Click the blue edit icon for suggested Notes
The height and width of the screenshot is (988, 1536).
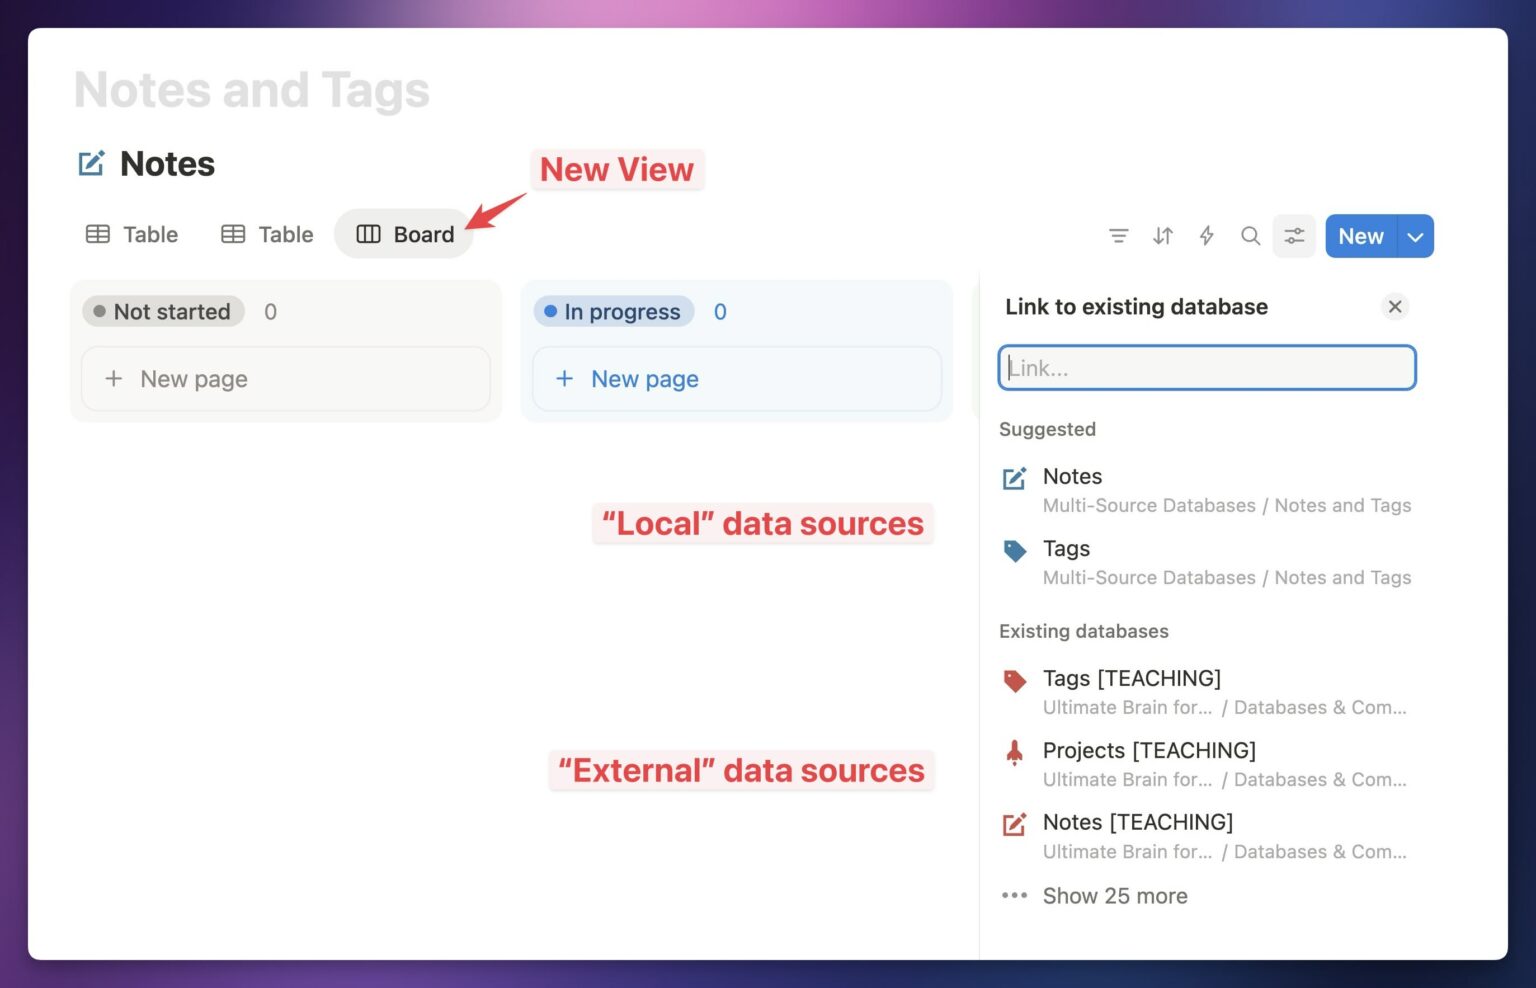tap(1015, 479)
